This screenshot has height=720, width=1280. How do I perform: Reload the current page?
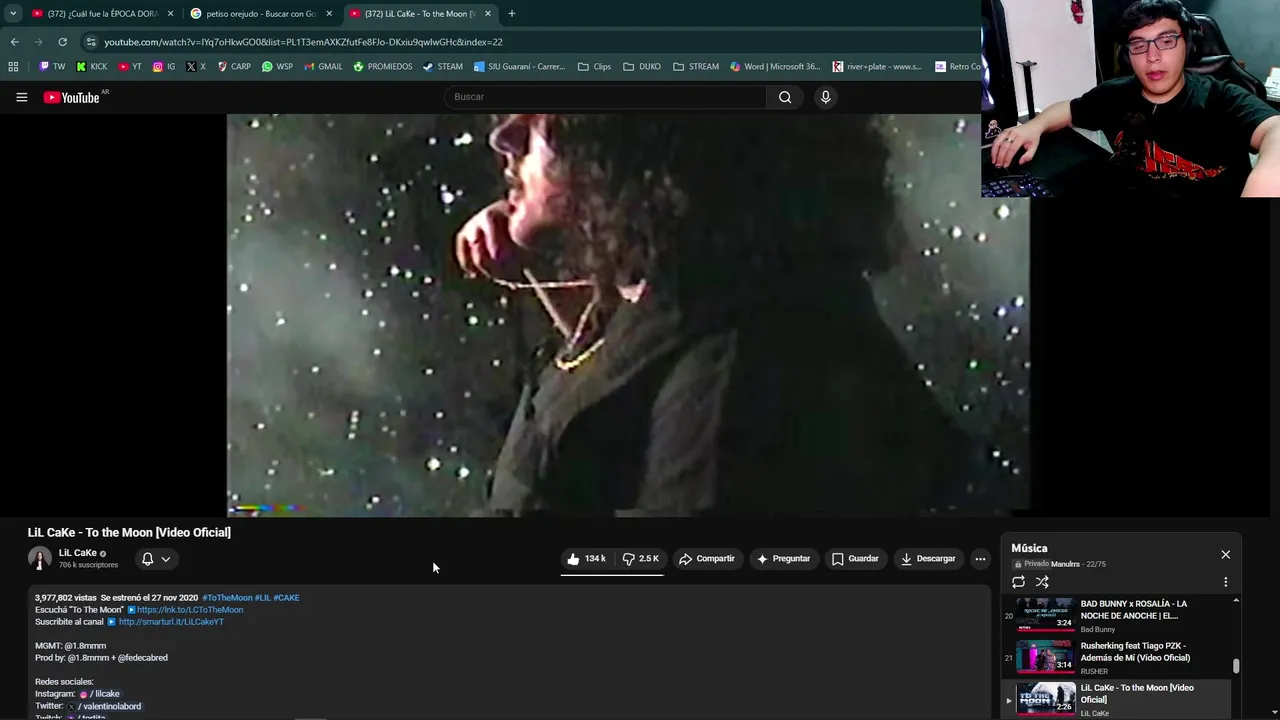tap(62, 42)
